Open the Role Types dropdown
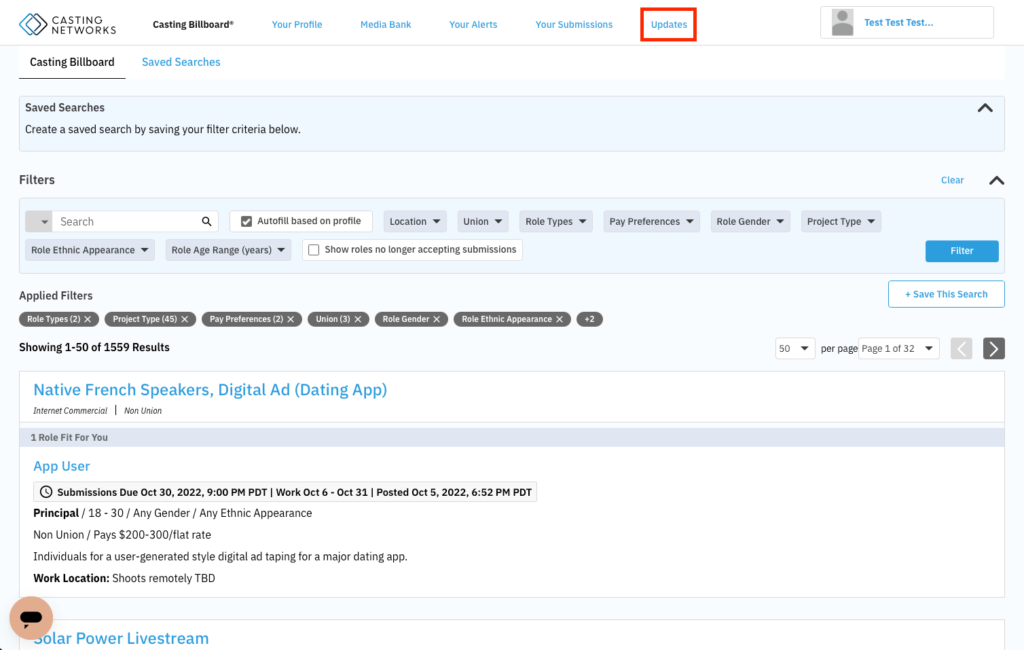Viewport: 1024px width, 650px height. tap(556, 221)
